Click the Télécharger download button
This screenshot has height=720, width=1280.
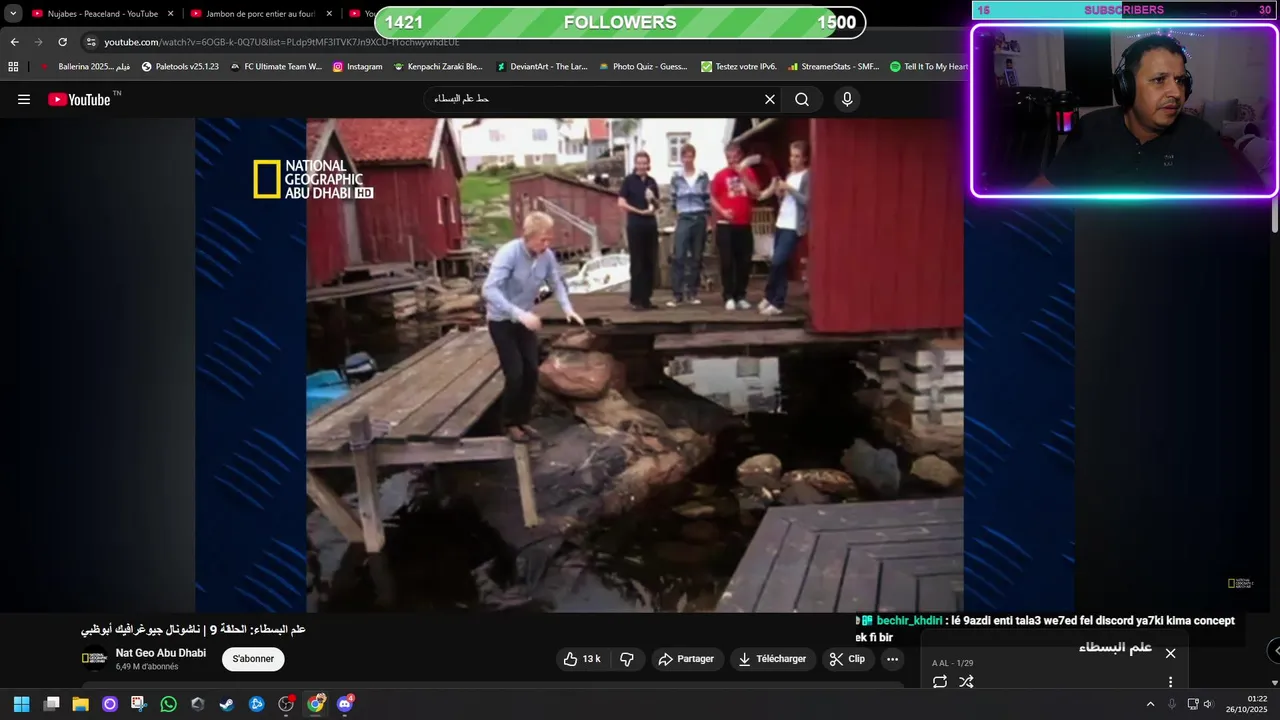click(772, 659)
